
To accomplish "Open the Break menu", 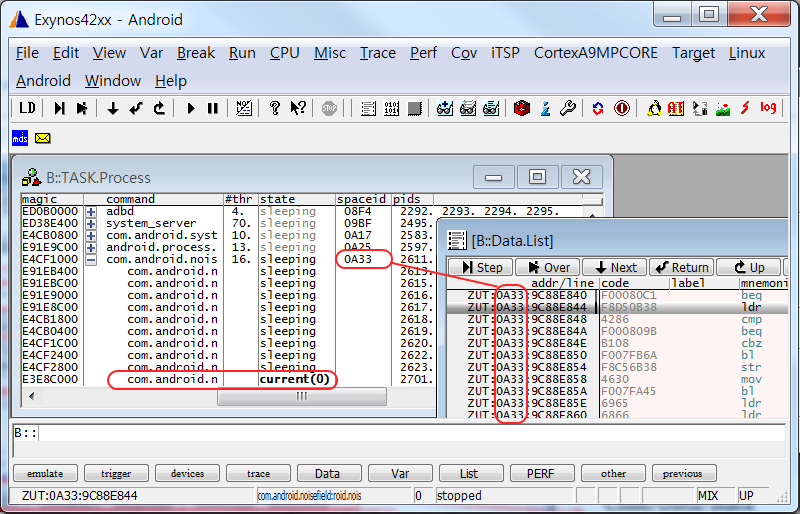I will point(196,53).
